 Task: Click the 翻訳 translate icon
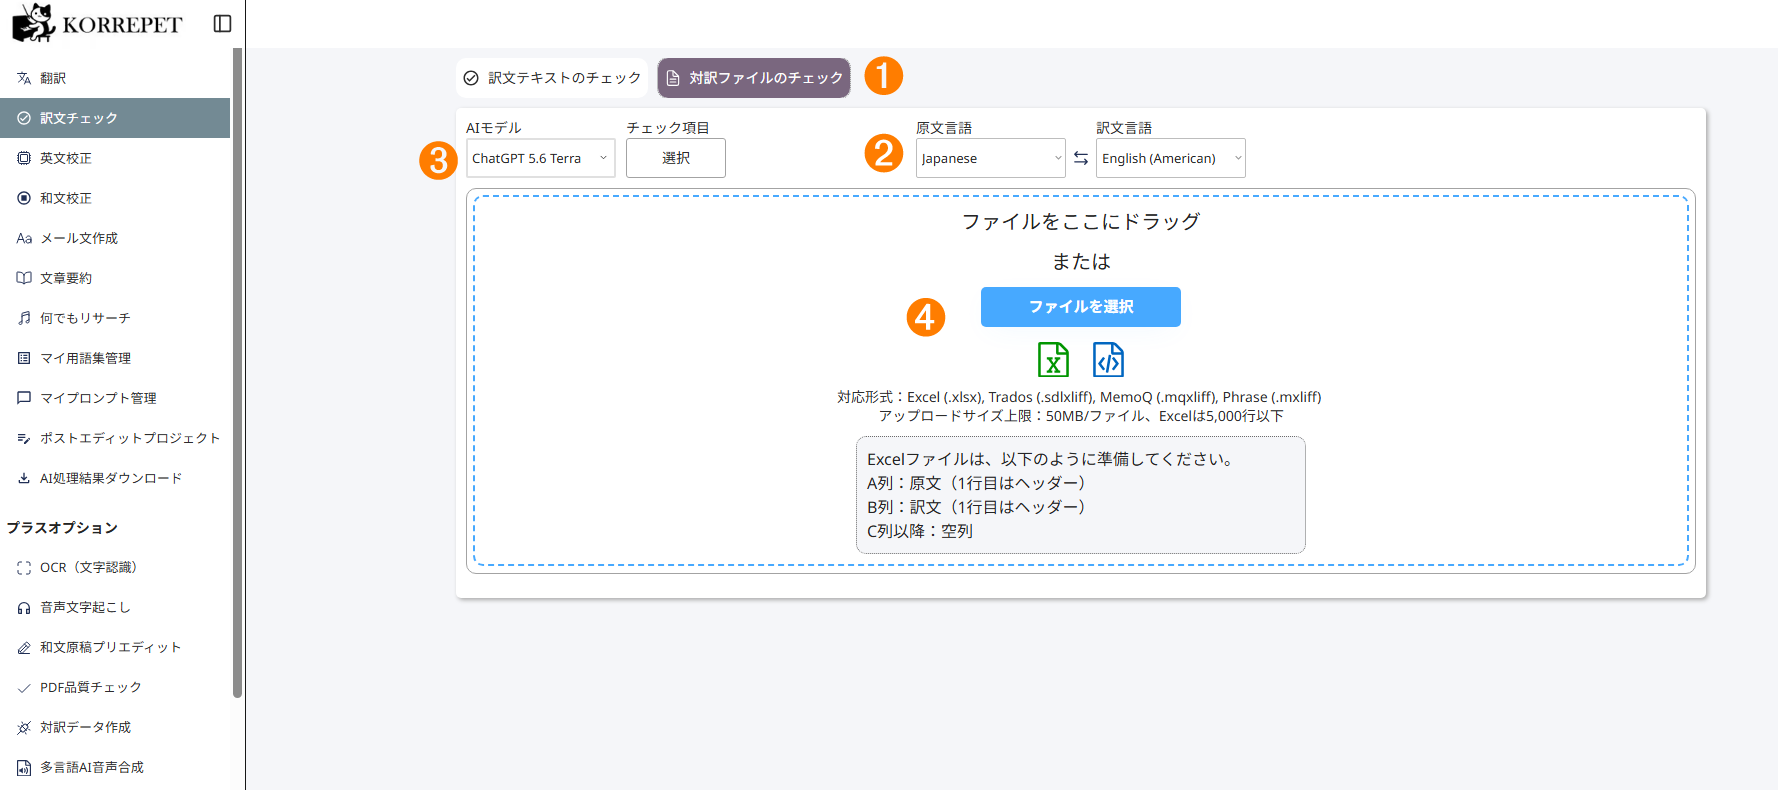click(24, 78)
